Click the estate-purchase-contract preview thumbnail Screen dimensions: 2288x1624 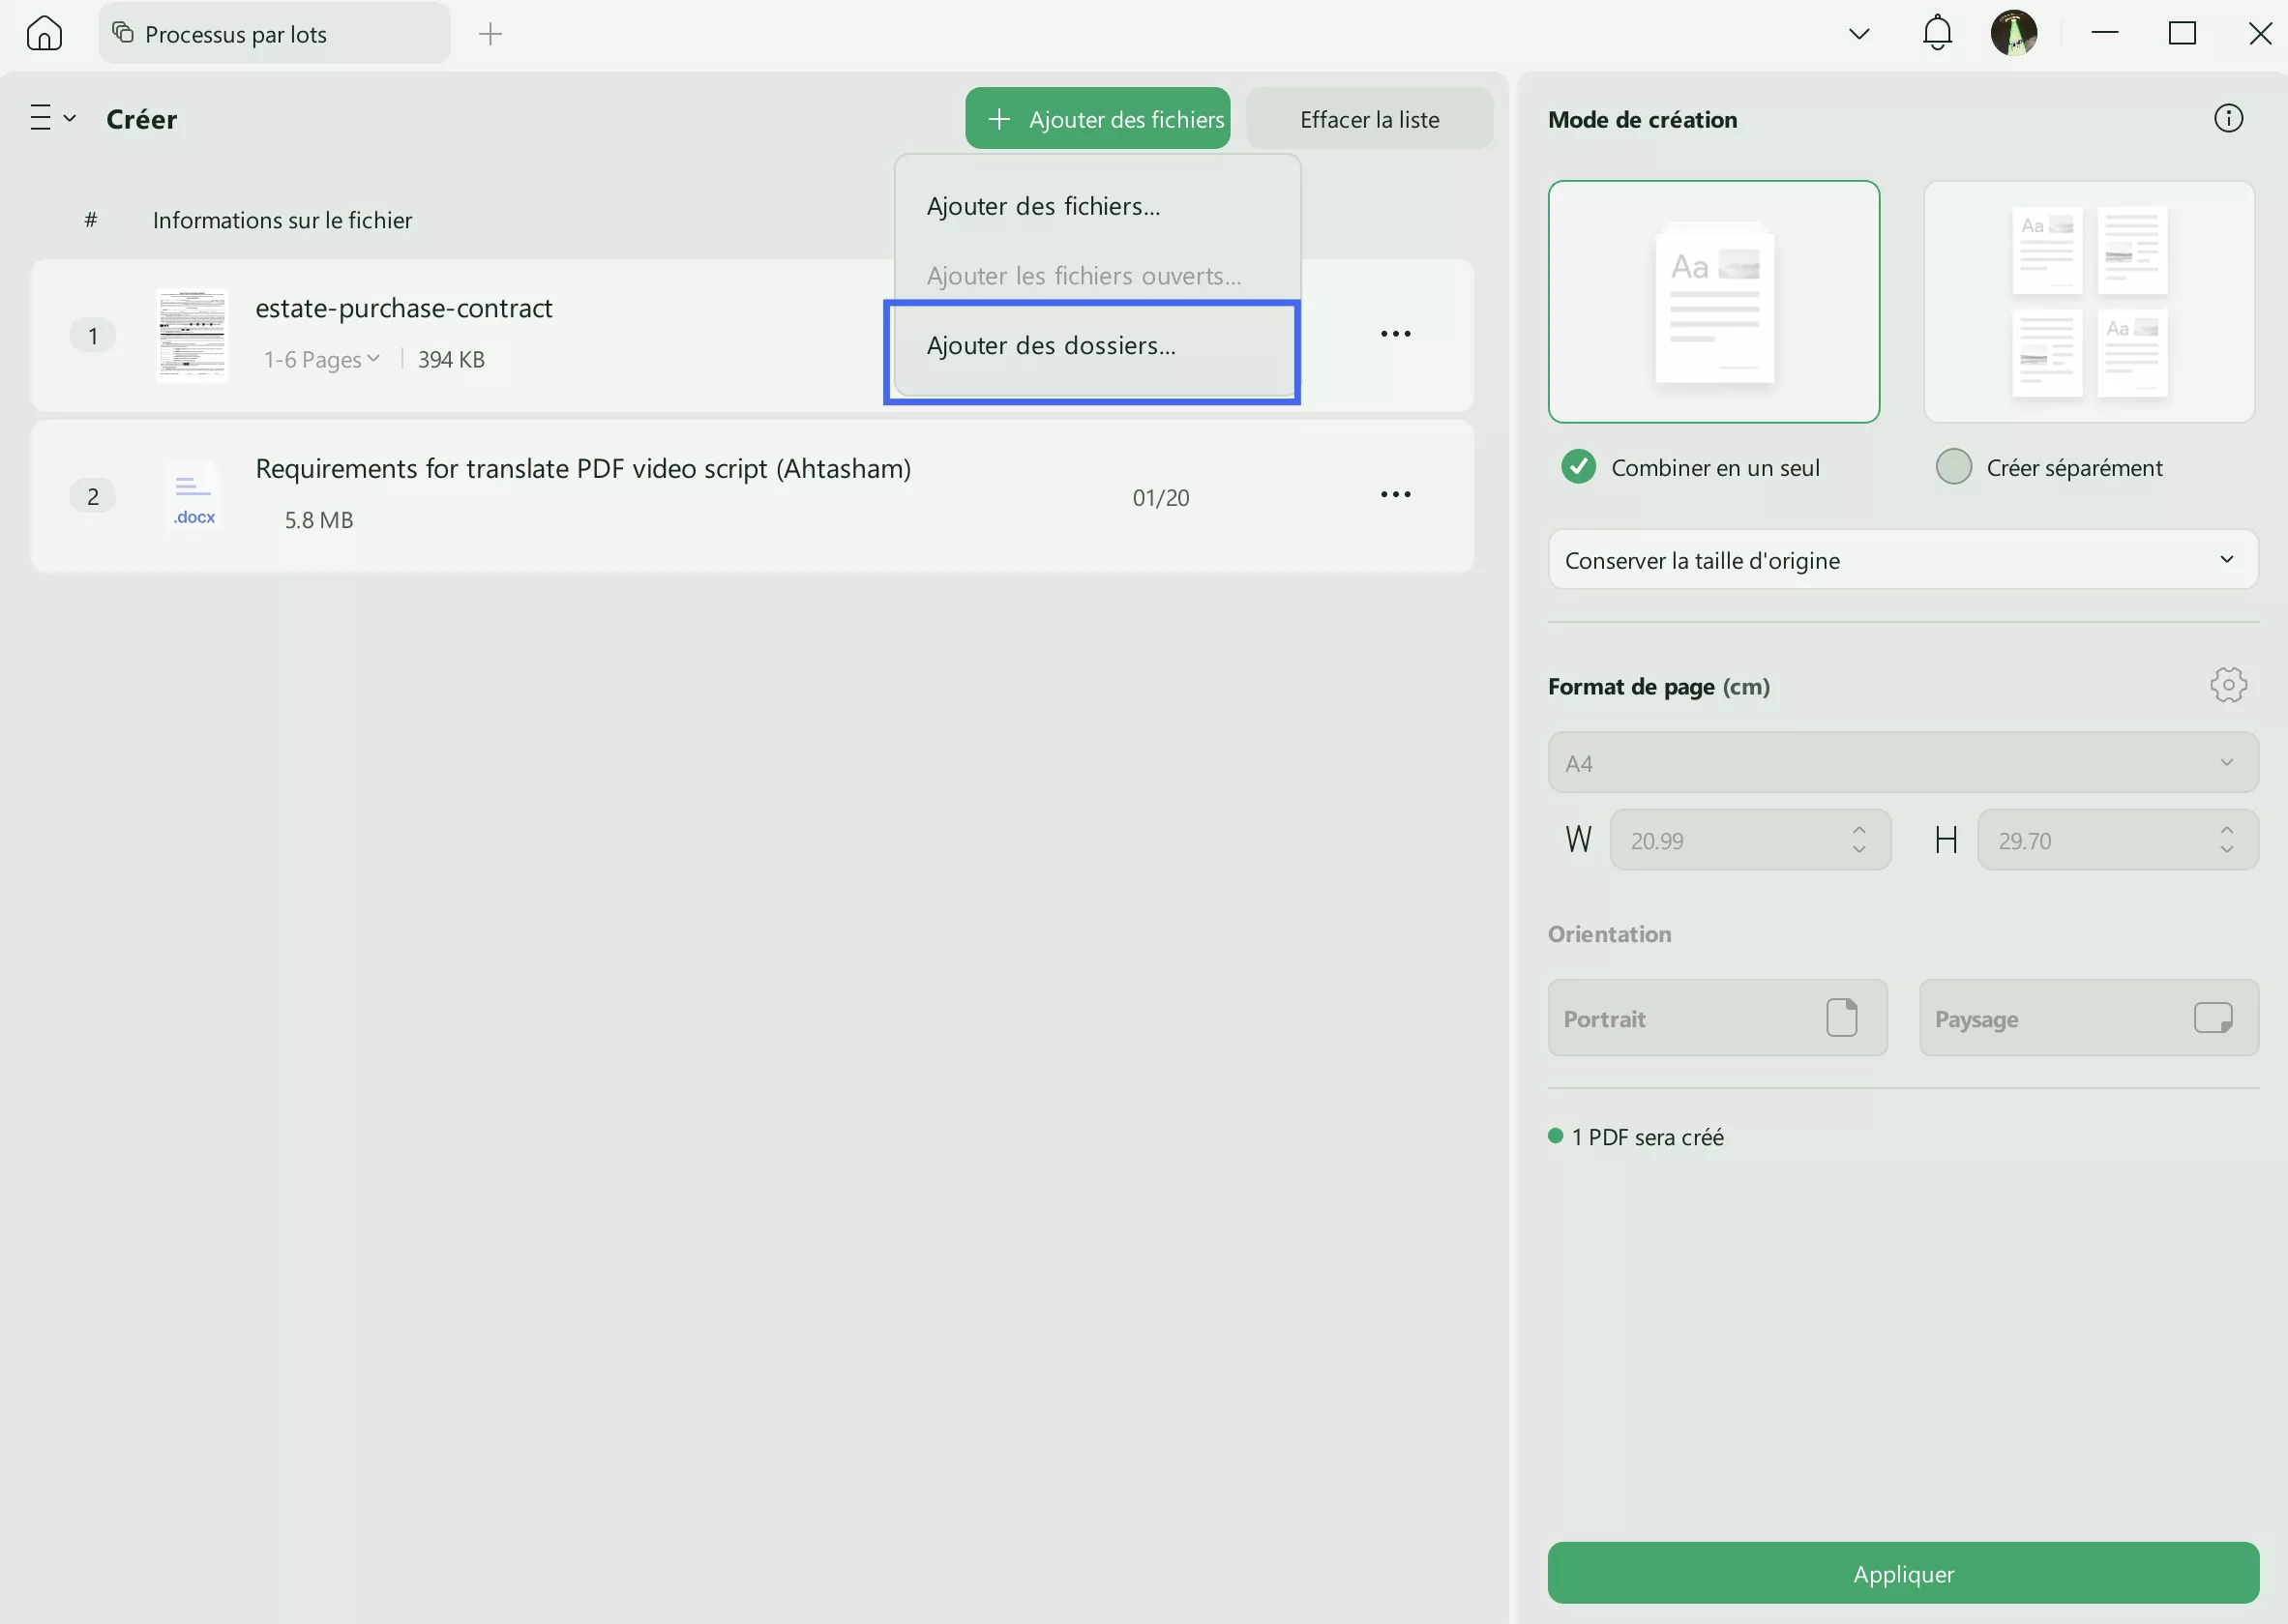(x=192, y=336)
